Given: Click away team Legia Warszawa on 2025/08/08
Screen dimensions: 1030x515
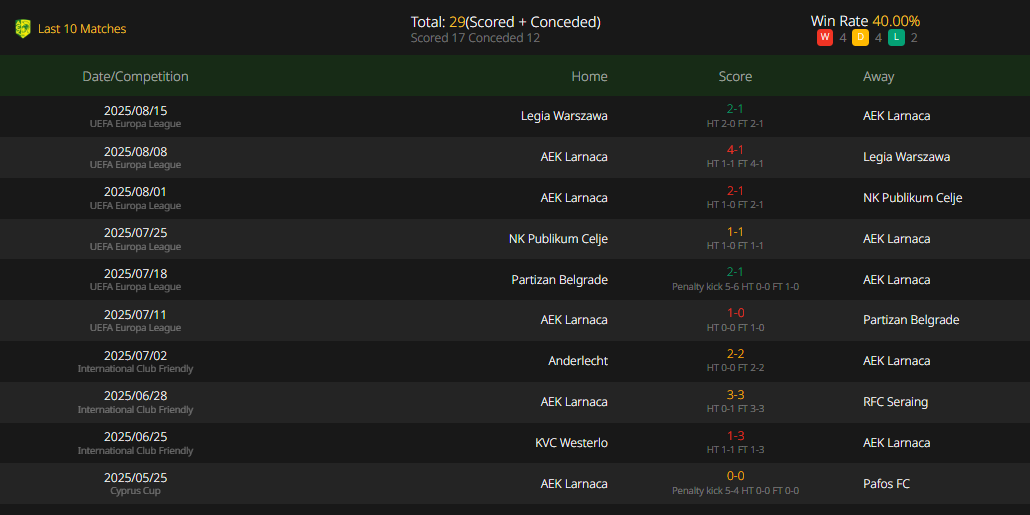Looking at the screenshot, I should click(907, 157).
